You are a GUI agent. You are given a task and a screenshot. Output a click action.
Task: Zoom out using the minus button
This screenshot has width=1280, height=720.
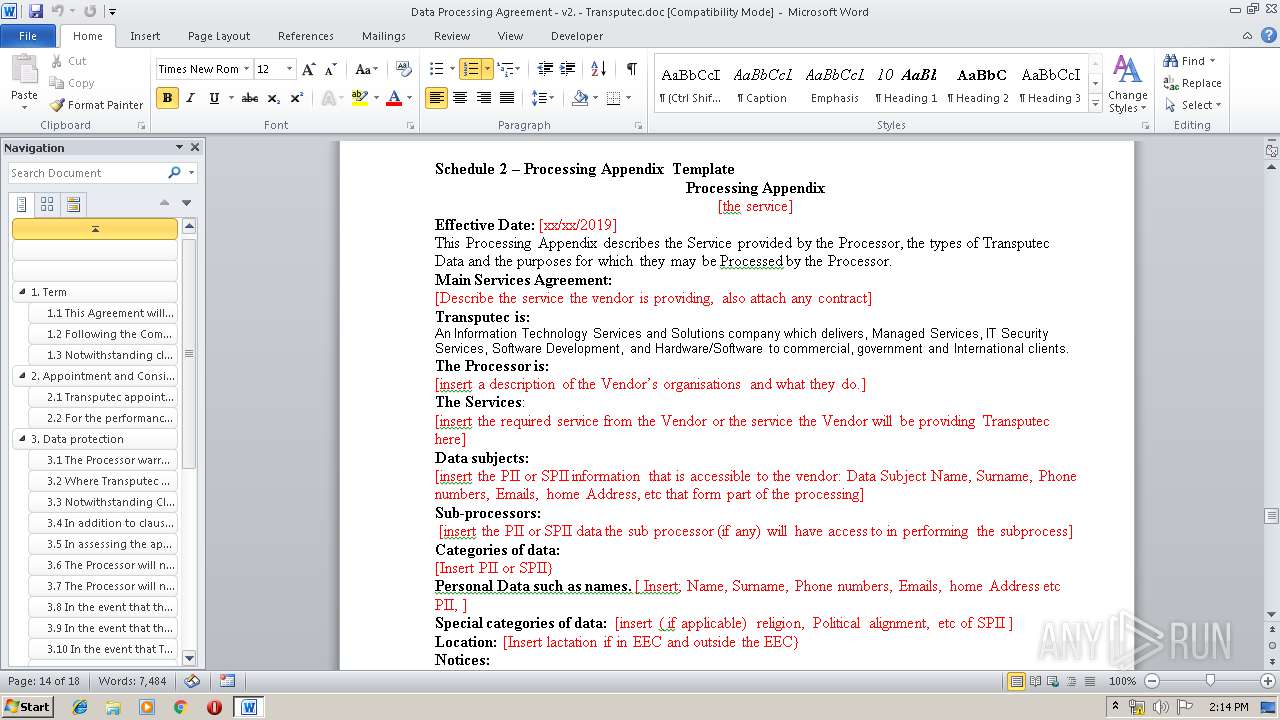tap(1152, 681)
